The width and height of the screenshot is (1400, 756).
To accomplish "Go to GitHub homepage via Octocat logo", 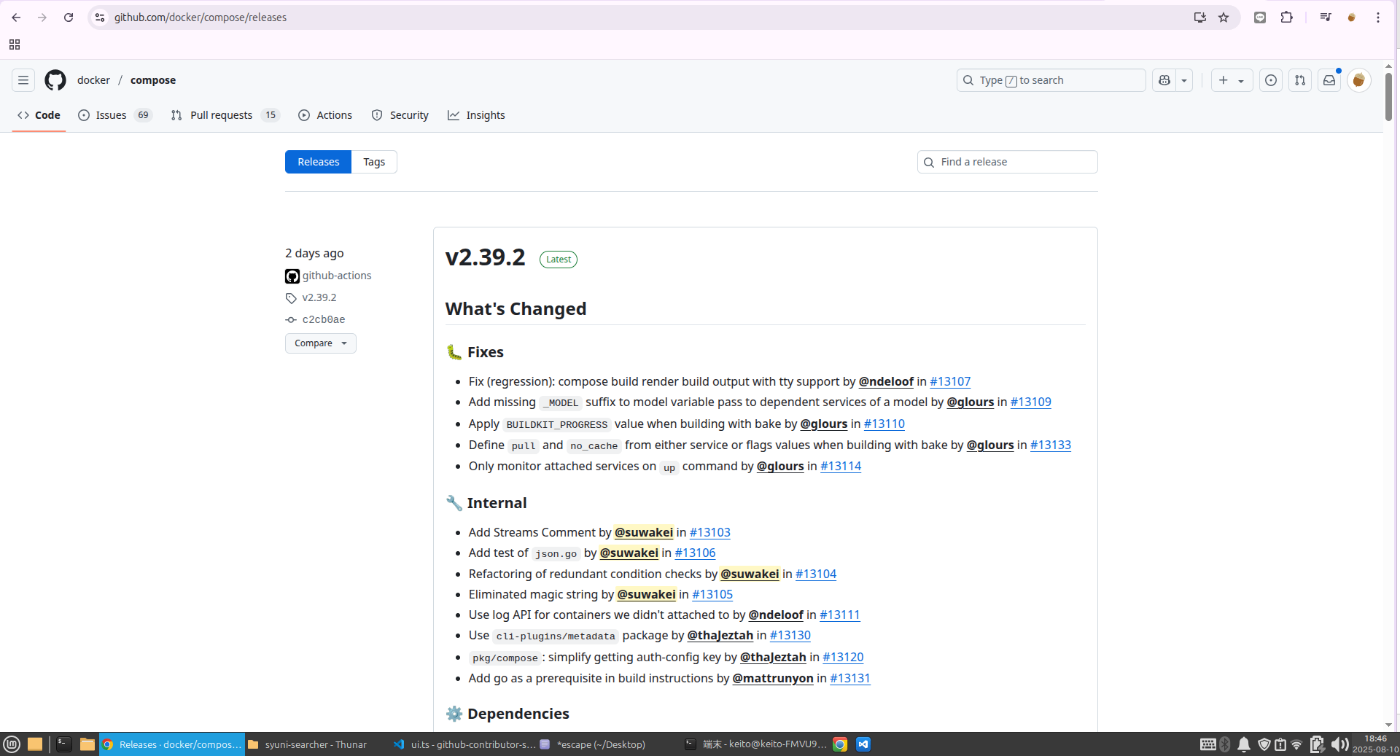I will point(55,80).
